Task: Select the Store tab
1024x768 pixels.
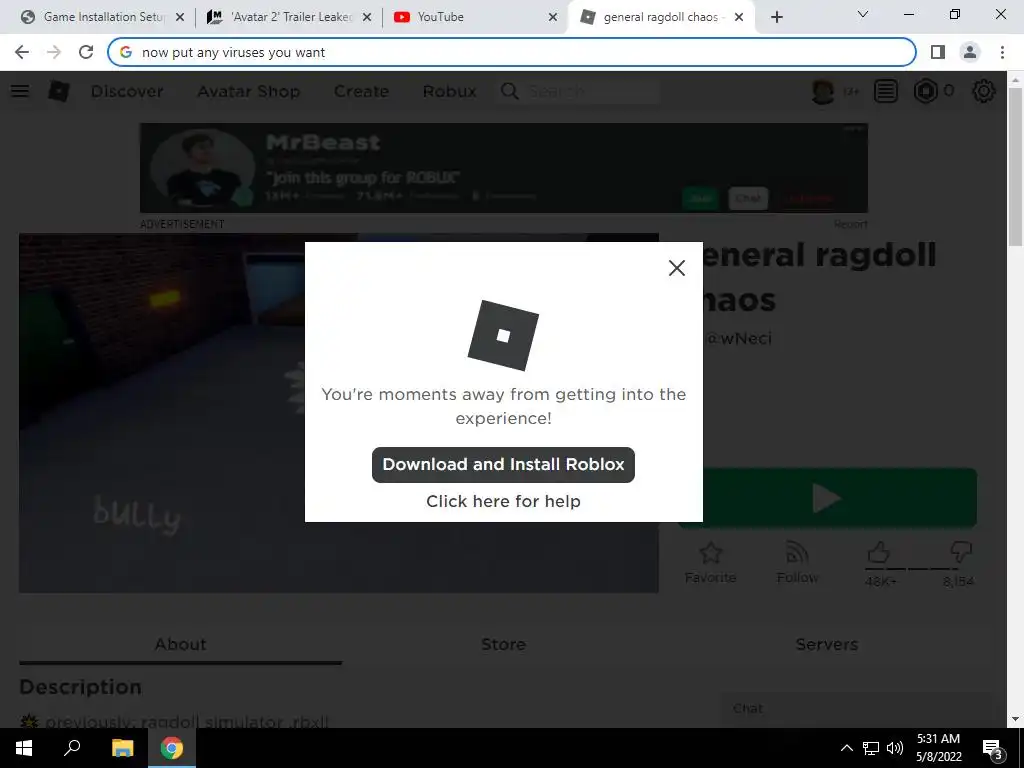Action: click(504, 645)
